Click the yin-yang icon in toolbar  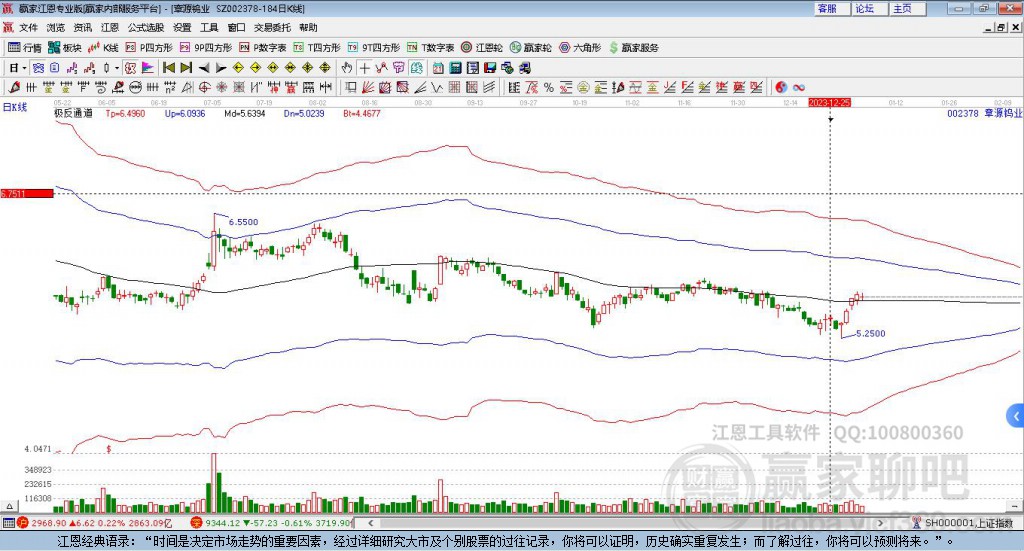[x=781, y=87]
